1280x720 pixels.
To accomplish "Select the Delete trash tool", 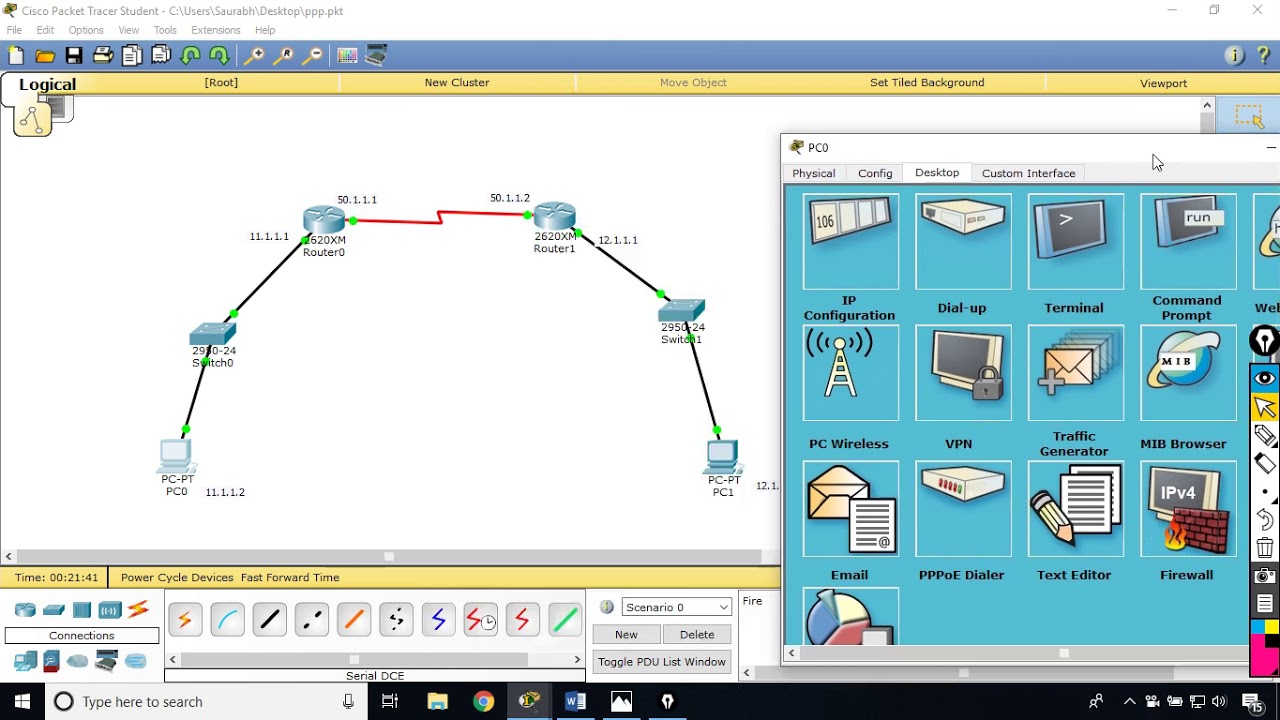I will (x=1265, y=547).
